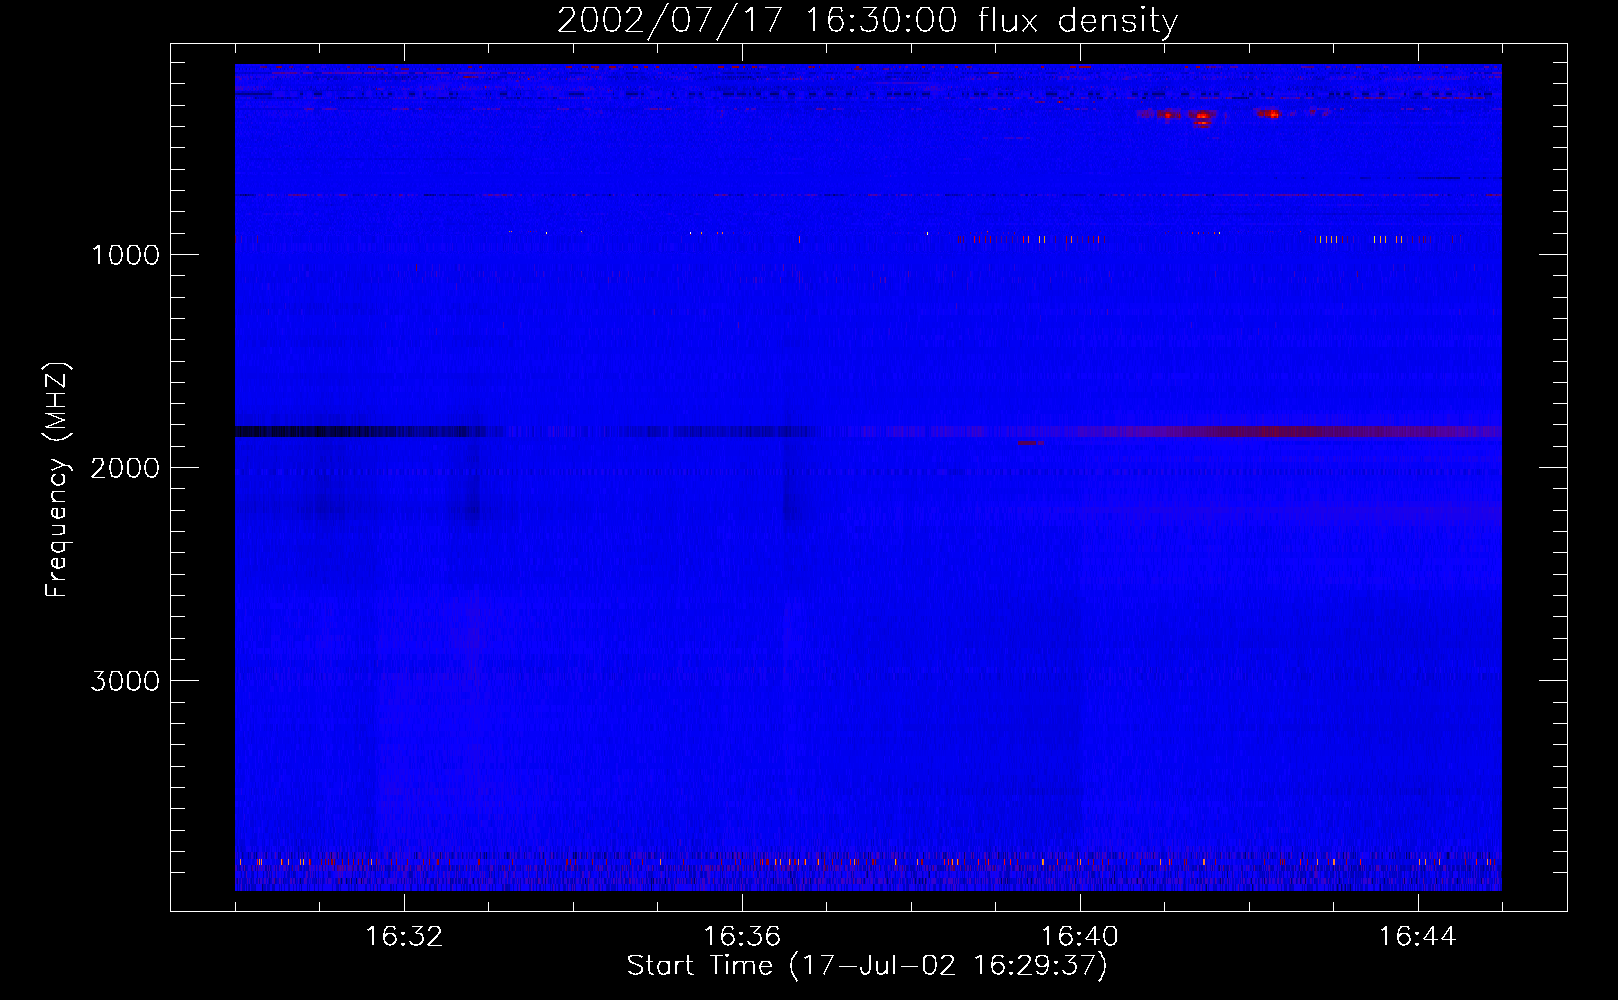Select the 'Start Time (17-Jul-02 16:29:37)' axis label
This screenshot has width=1618, height=1000.
pos(867,966)
